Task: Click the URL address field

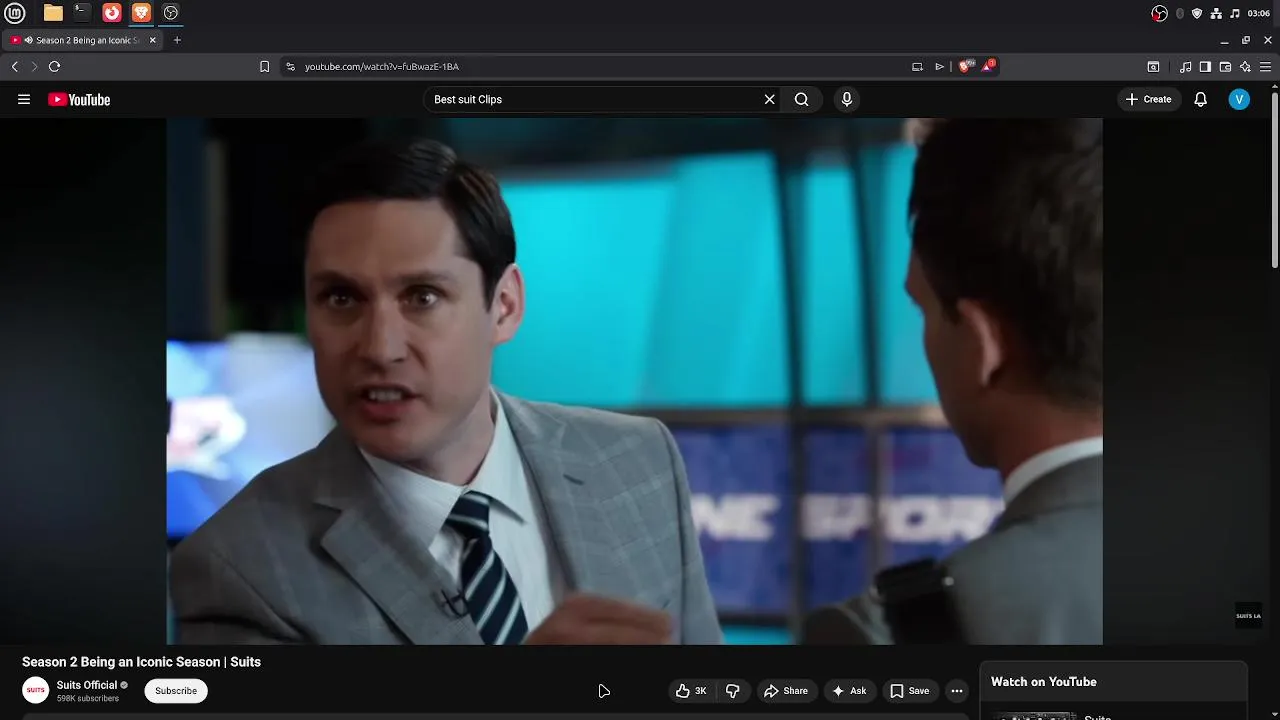Action: point(600,66)
